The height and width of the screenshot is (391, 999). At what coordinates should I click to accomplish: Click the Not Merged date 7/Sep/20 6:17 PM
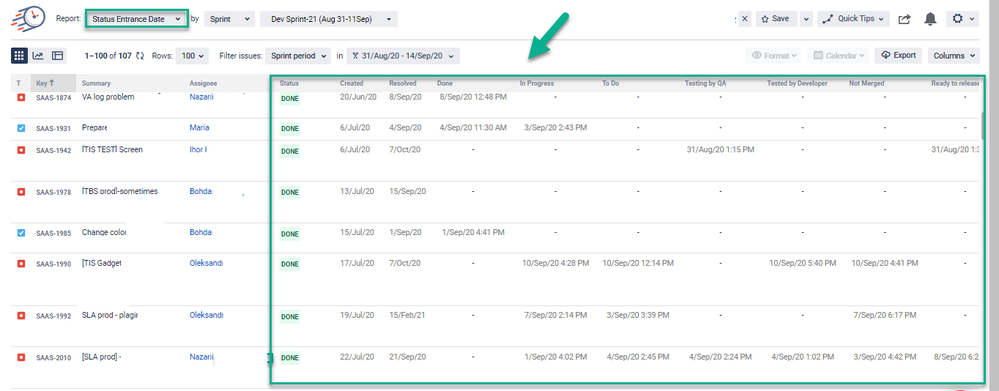[885, 315]
